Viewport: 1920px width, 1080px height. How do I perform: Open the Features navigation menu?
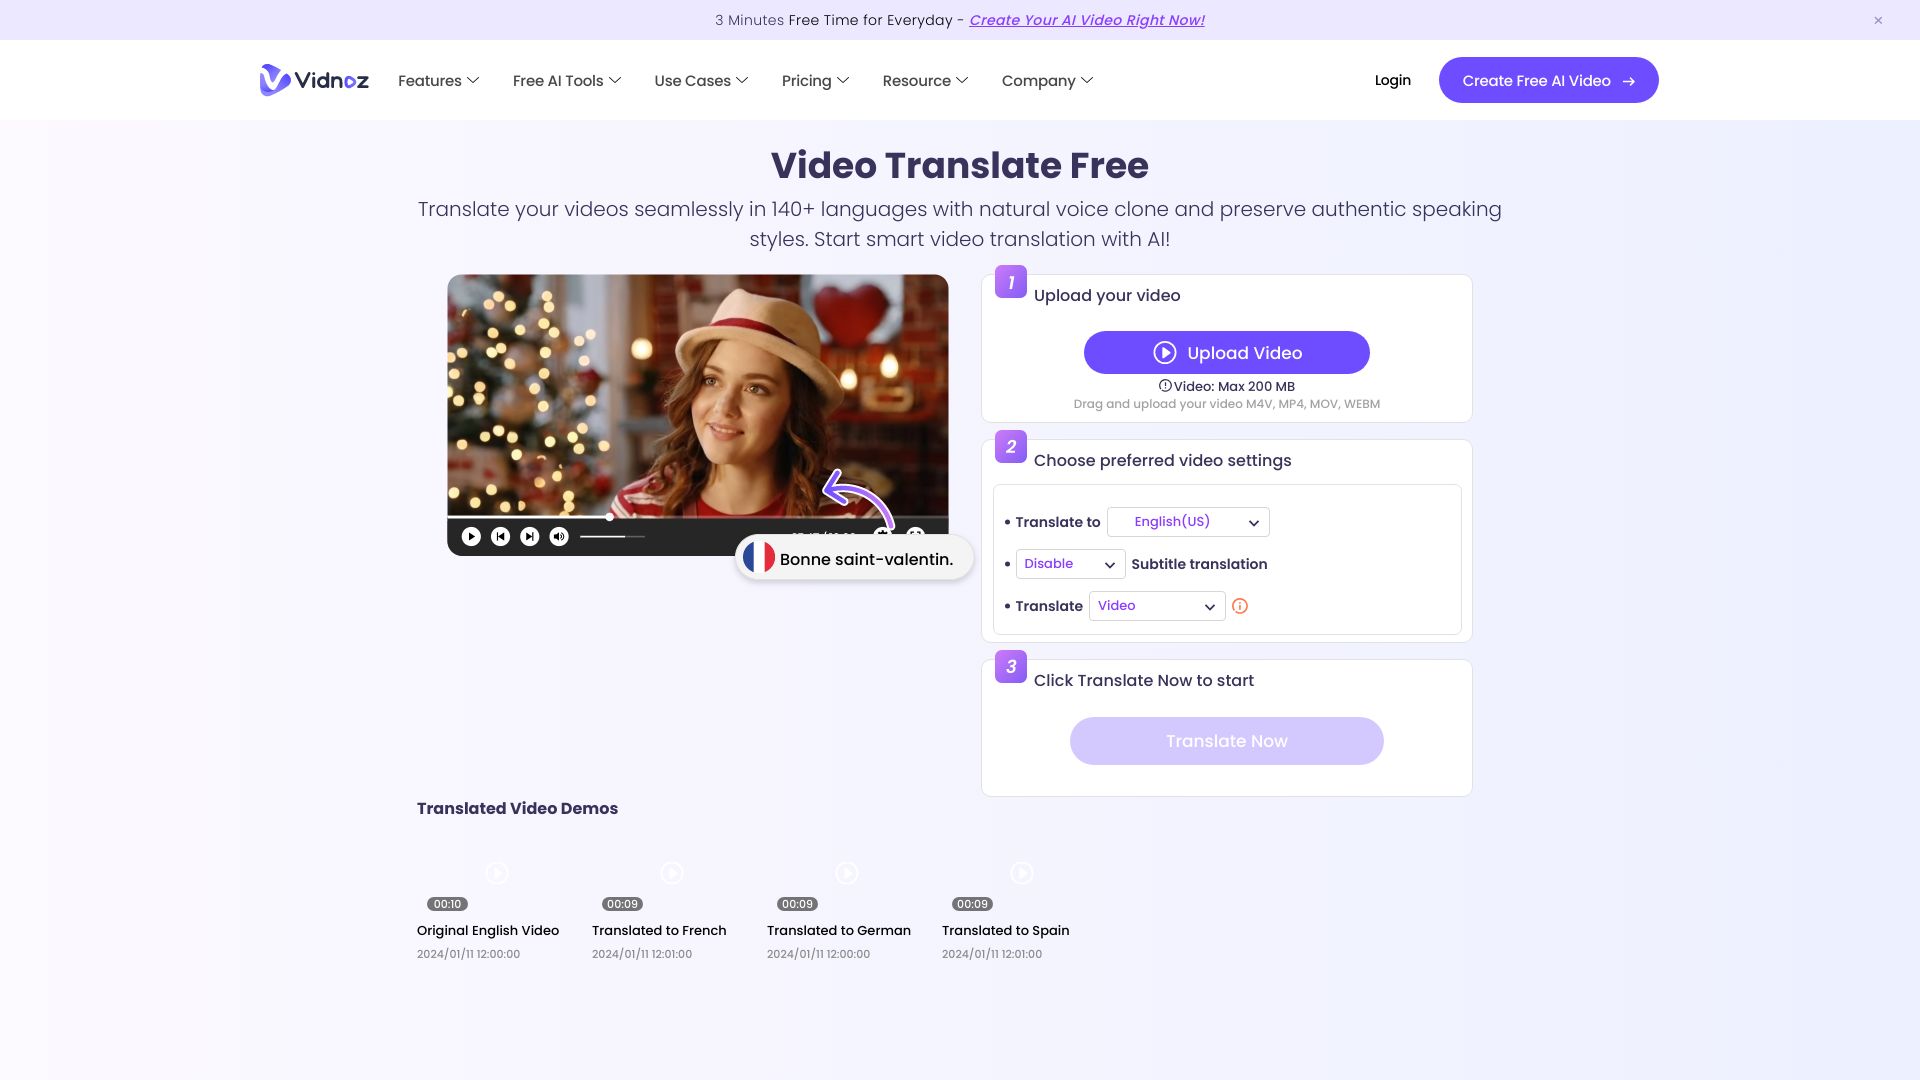click(x=438, y=80)
